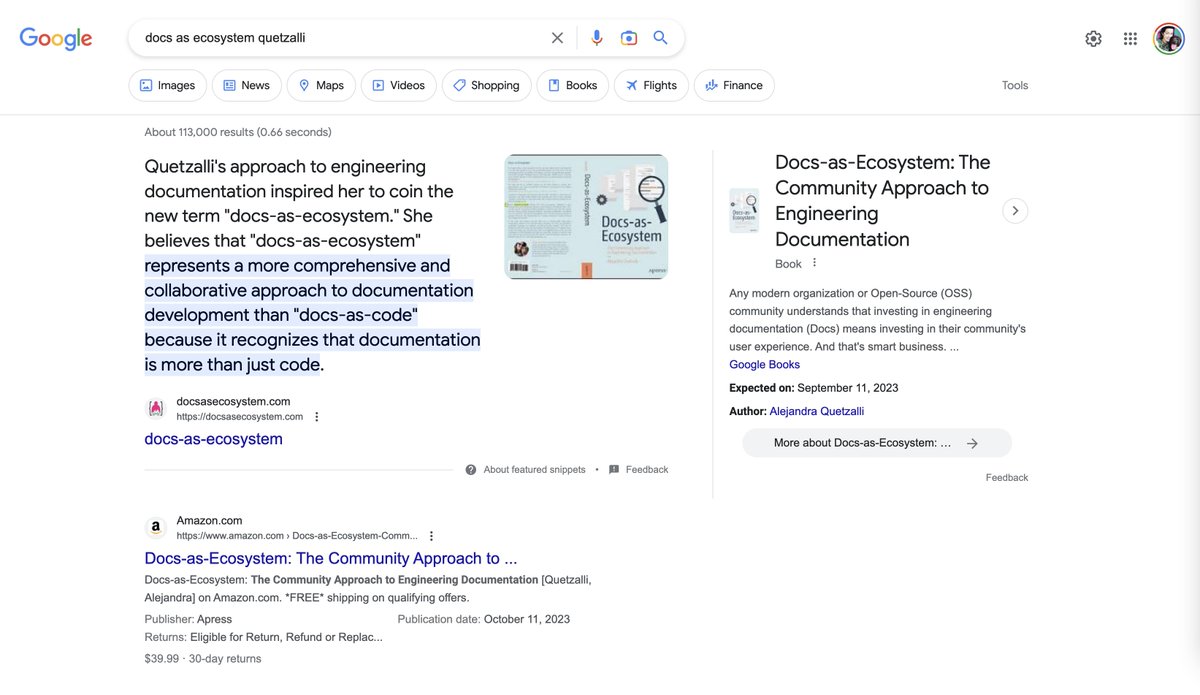Open the featured snippet book cover image
Viewport: 1200px width, 695px height.
click(586, 216)
